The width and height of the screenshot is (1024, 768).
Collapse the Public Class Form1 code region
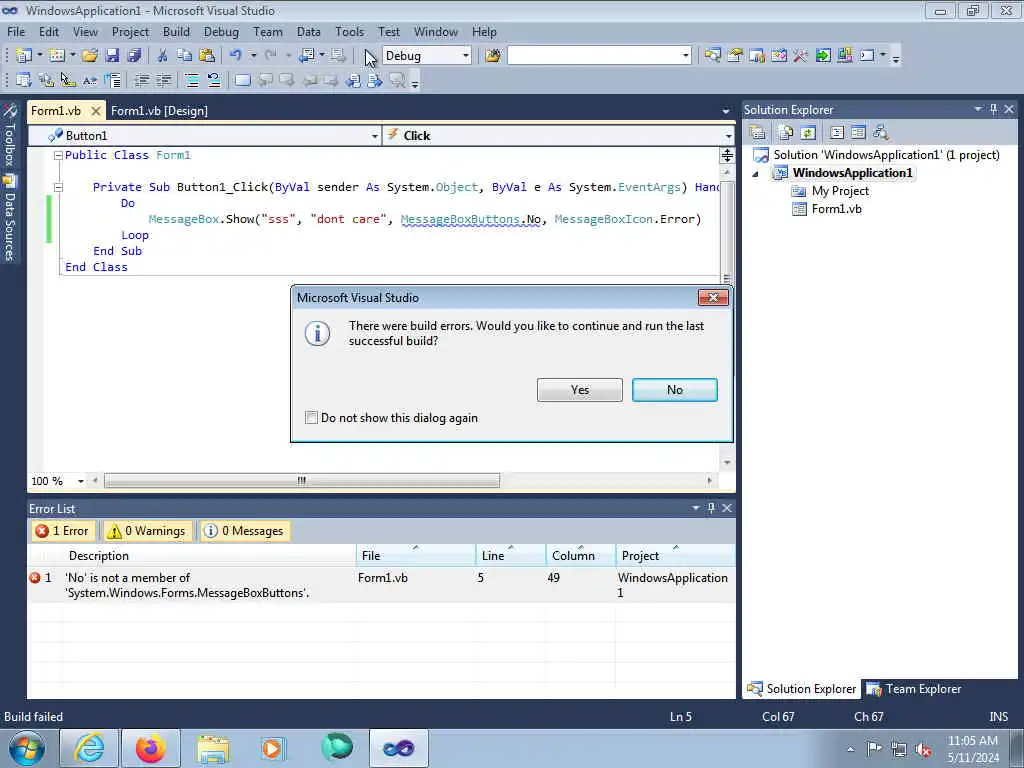coord(58,155)
